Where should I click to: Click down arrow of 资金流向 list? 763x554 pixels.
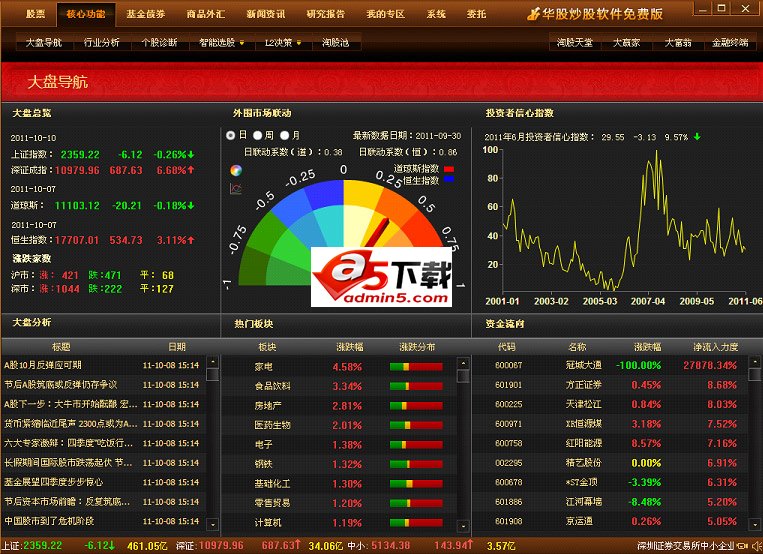pyautogui.click(x=754, y=524)
